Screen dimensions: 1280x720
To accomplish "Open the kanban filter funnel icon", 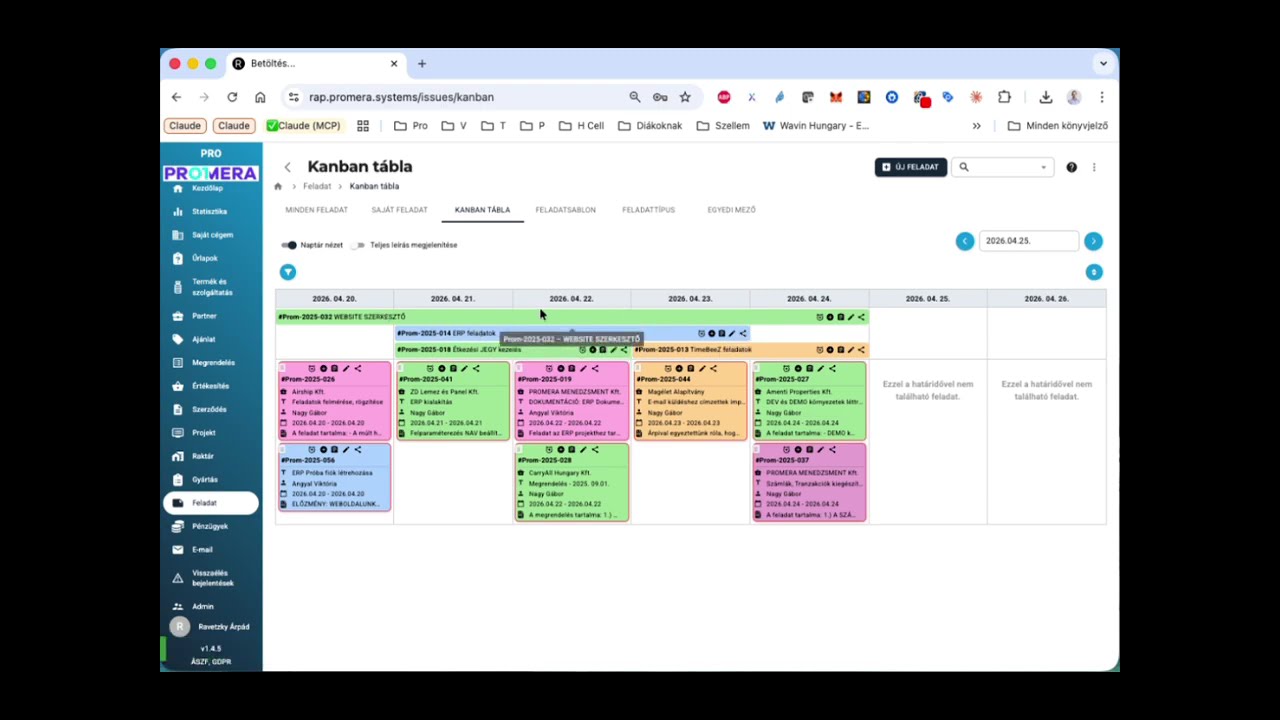I will click(x=288, y=272).
